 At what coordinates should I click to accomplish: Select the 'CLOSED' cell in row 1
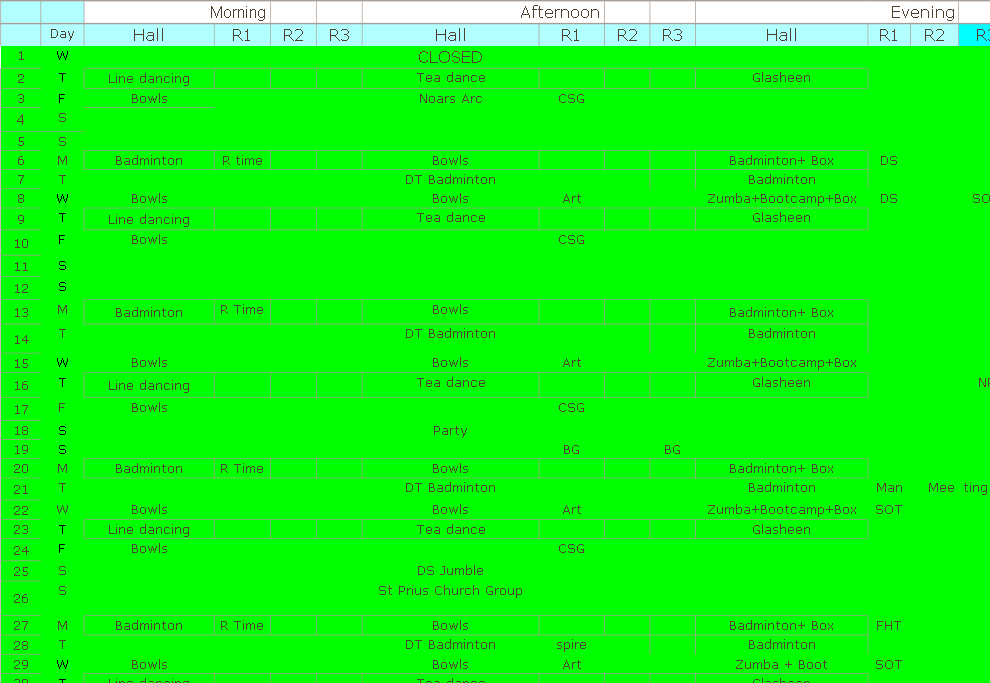coord(450,57)
